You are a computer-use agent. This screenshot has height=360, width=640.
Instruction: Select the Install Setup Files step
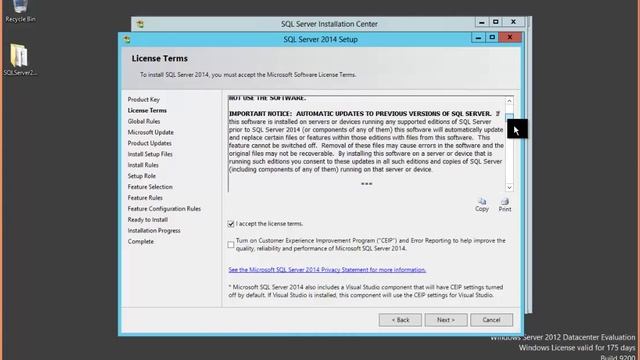150,154
